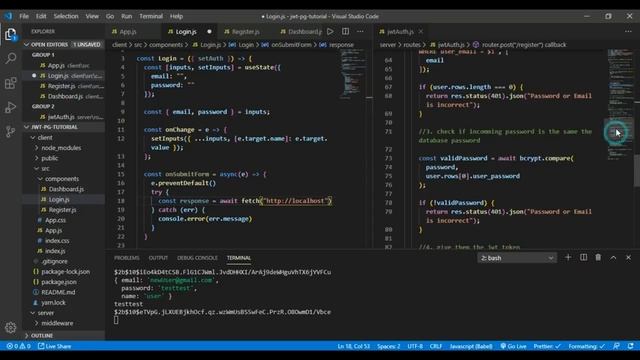
Task: Run the code with play icon
Action: coord(330,31)
